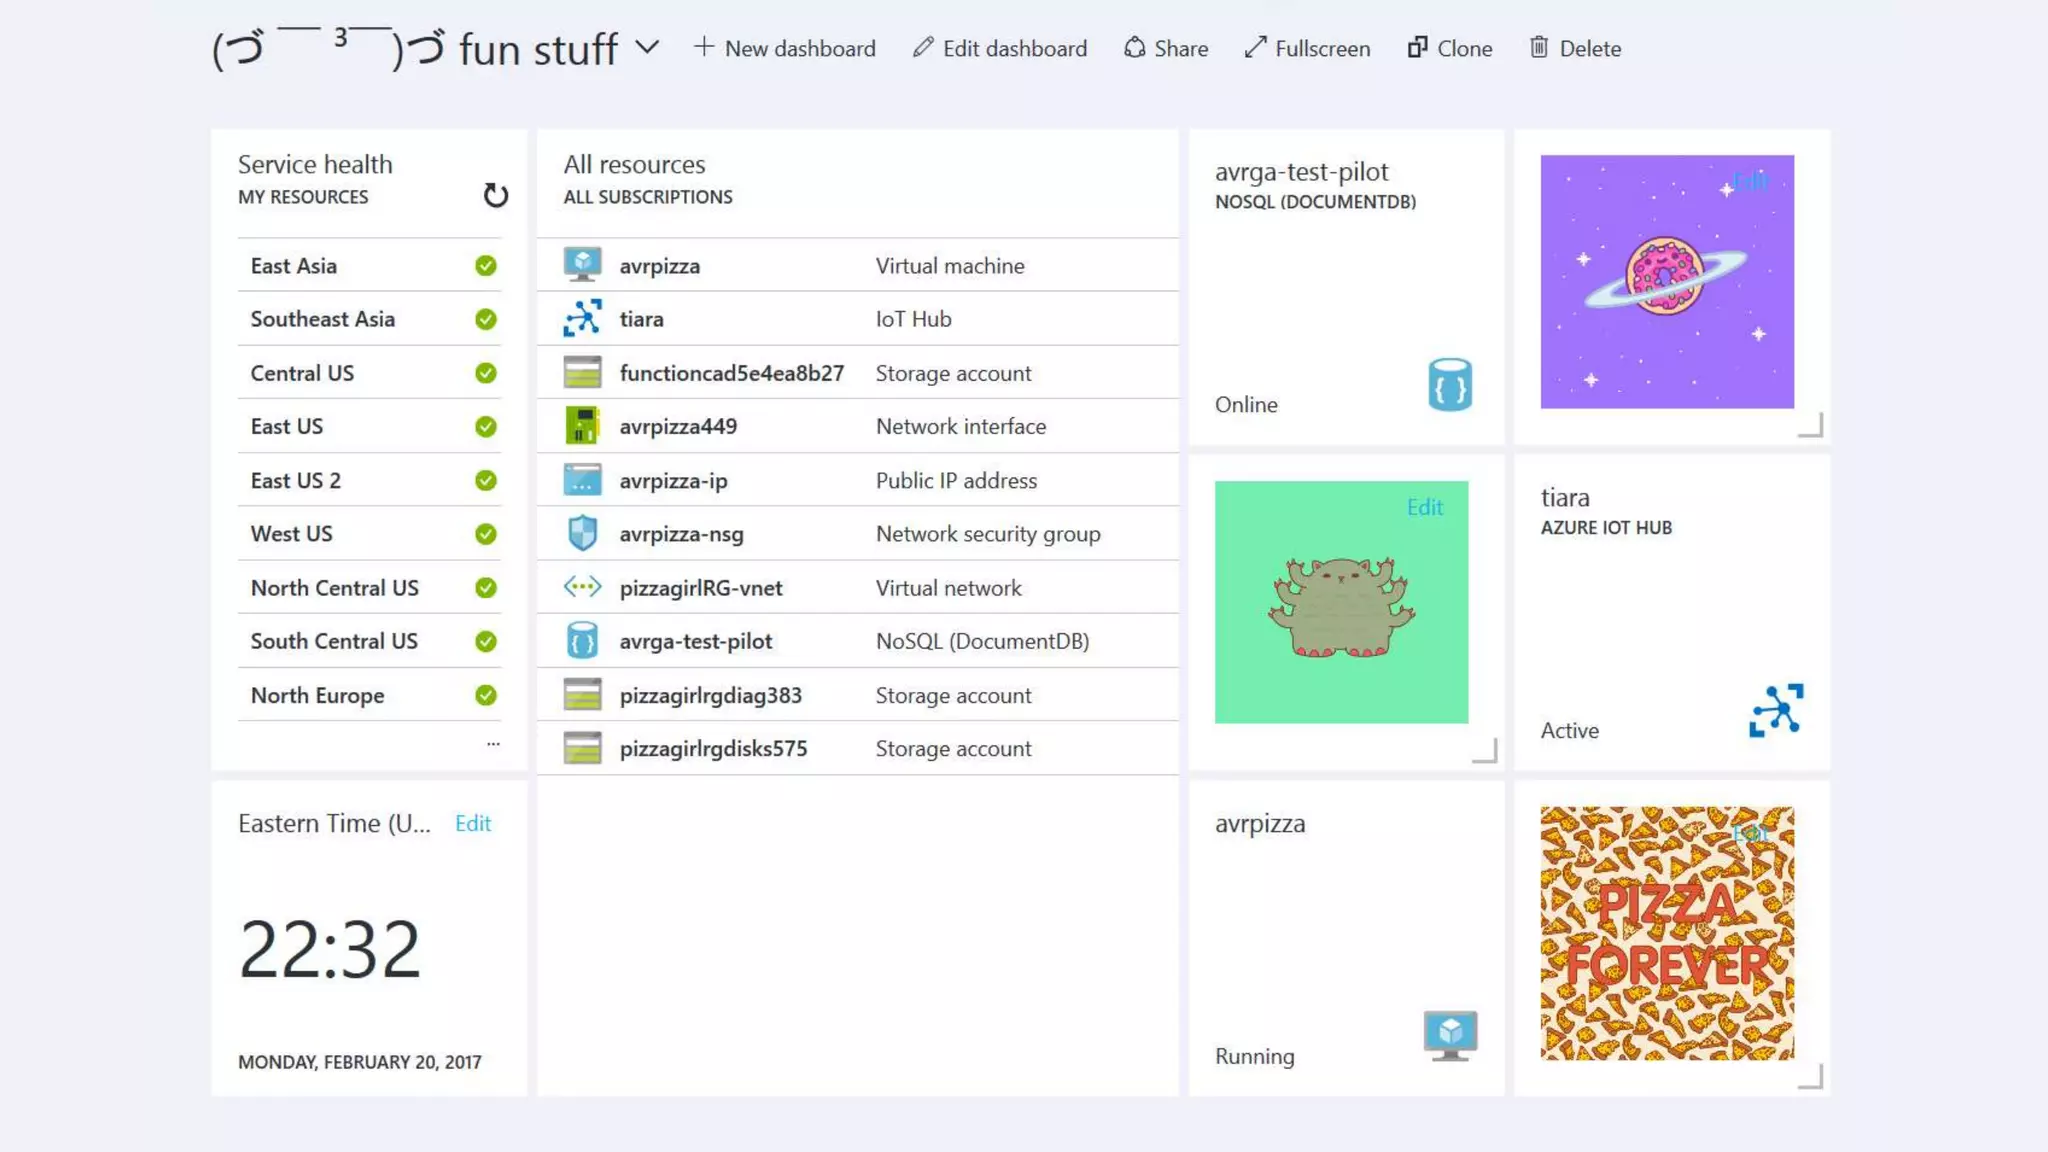Screen dimensions: 2048x1152
Task: Clone this dashboard
Action: [x=1449, y=48]
